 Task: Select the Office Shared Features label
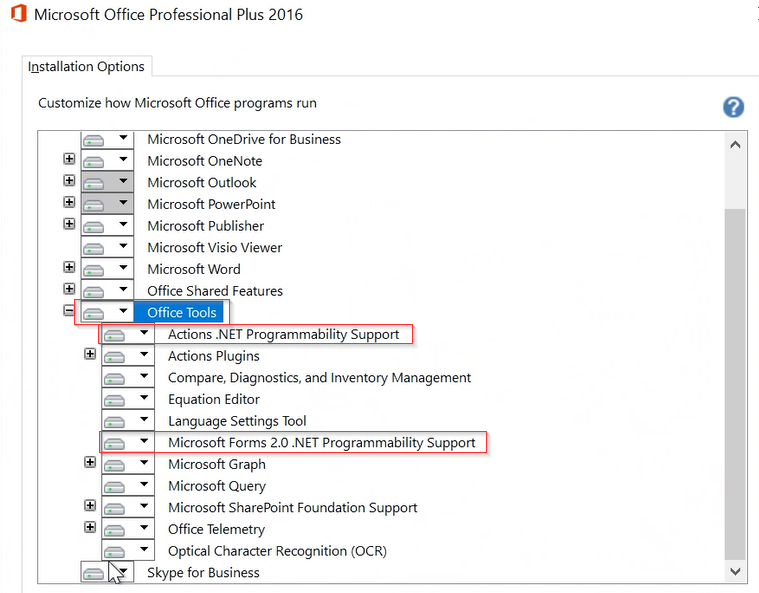click(x=215, y=290)
